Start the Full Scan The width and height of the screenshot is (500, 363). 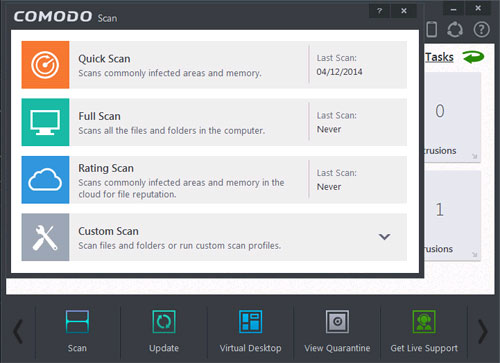[x=214, y=122]
